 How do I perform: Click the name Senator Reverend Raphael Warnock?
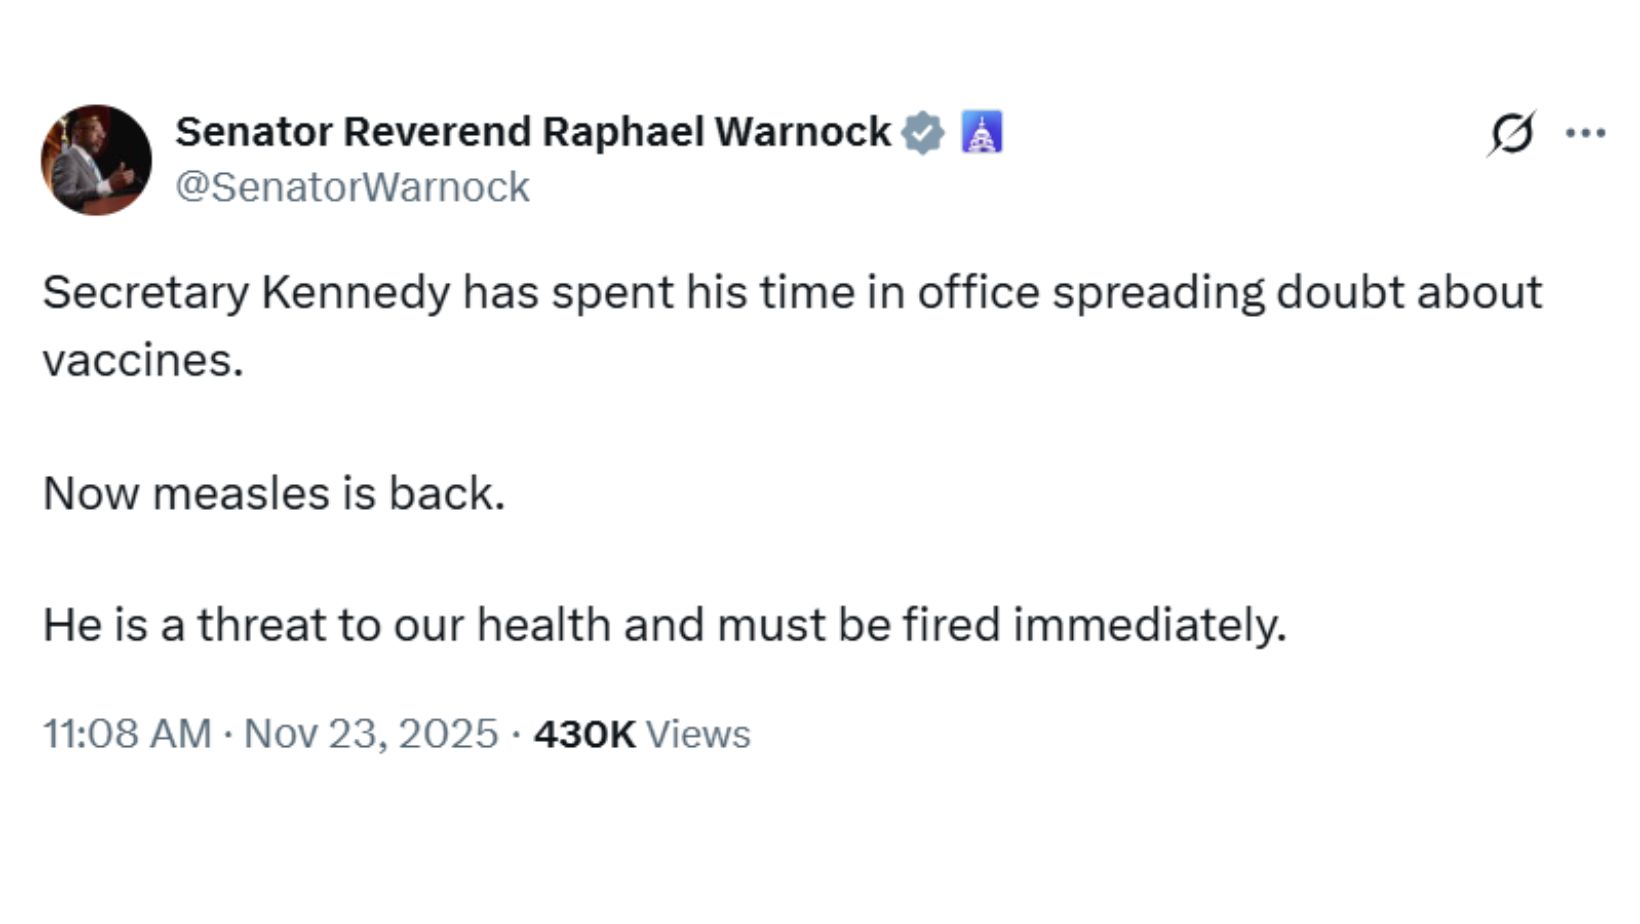[532, 132]
